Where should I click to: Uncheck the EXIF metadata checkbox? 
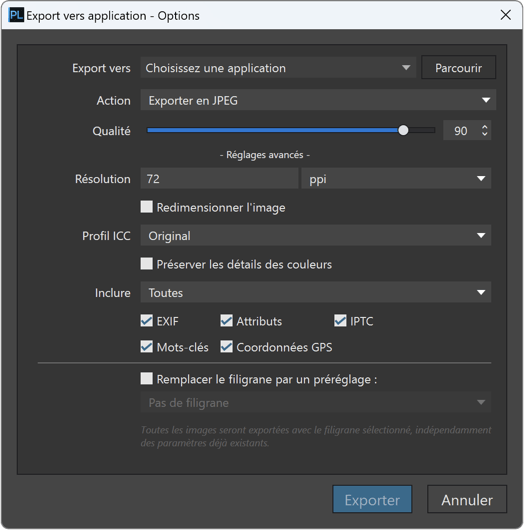click(x=146, y=320)
